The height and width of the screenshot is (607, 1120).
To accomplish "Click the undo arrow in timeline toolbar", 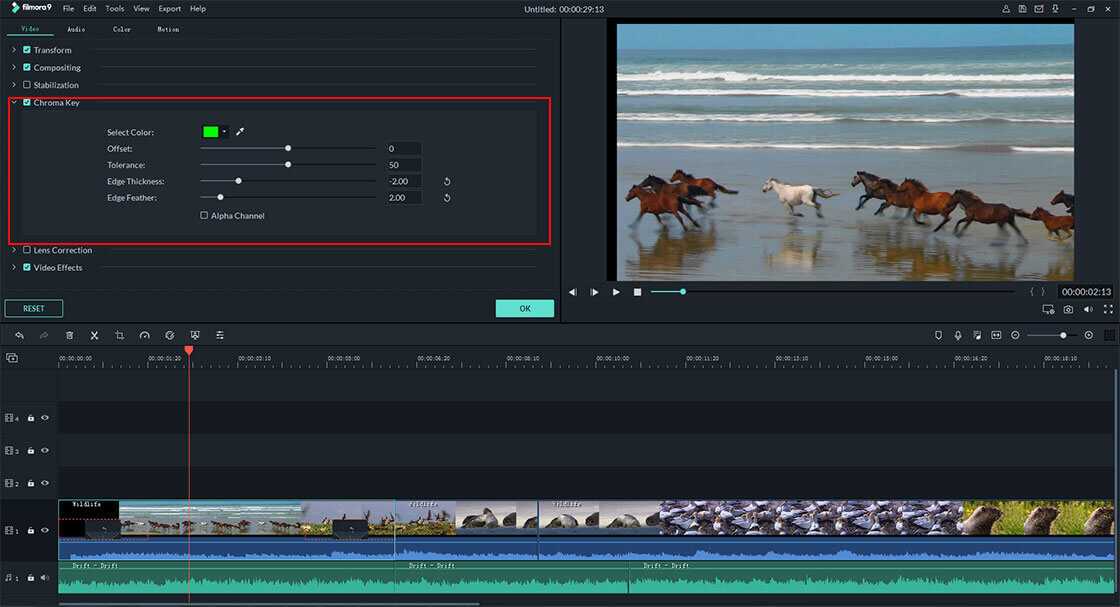I will [19, 335].
